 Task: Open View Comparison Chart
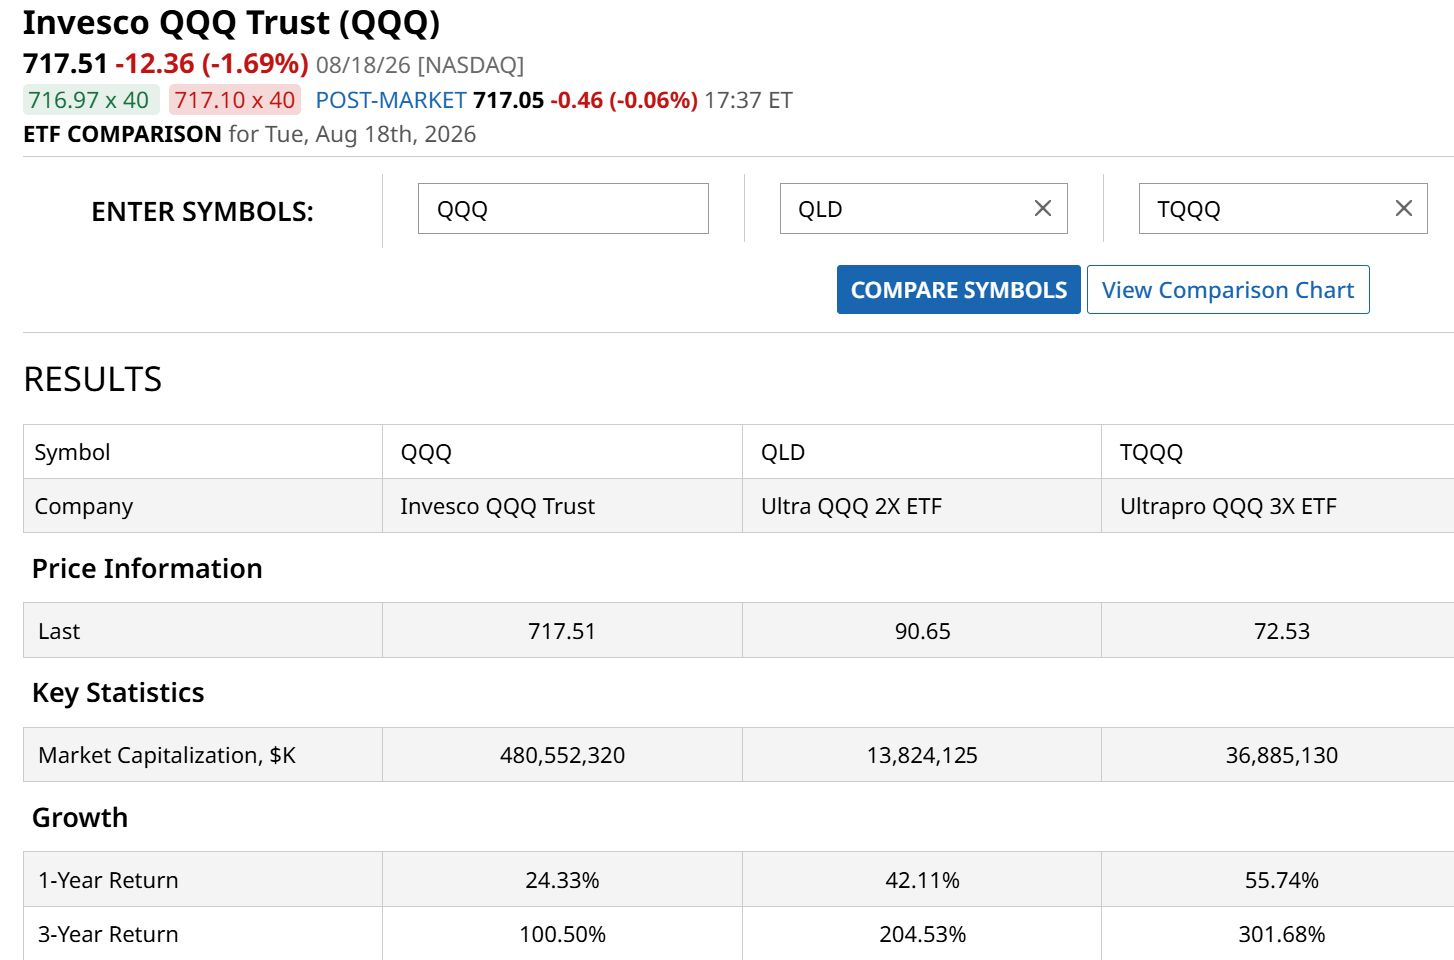[x=1227, y=290]
